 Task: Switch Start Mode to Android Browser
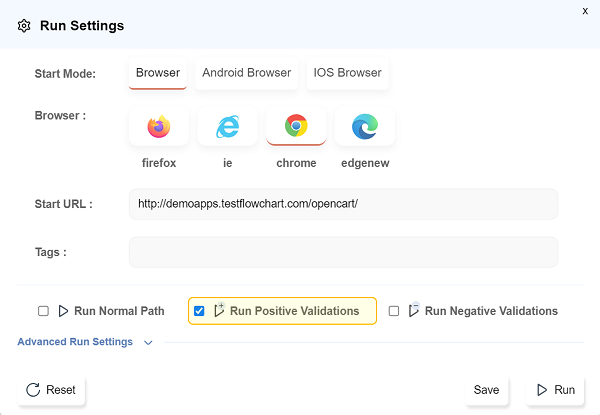click(246, 73)
